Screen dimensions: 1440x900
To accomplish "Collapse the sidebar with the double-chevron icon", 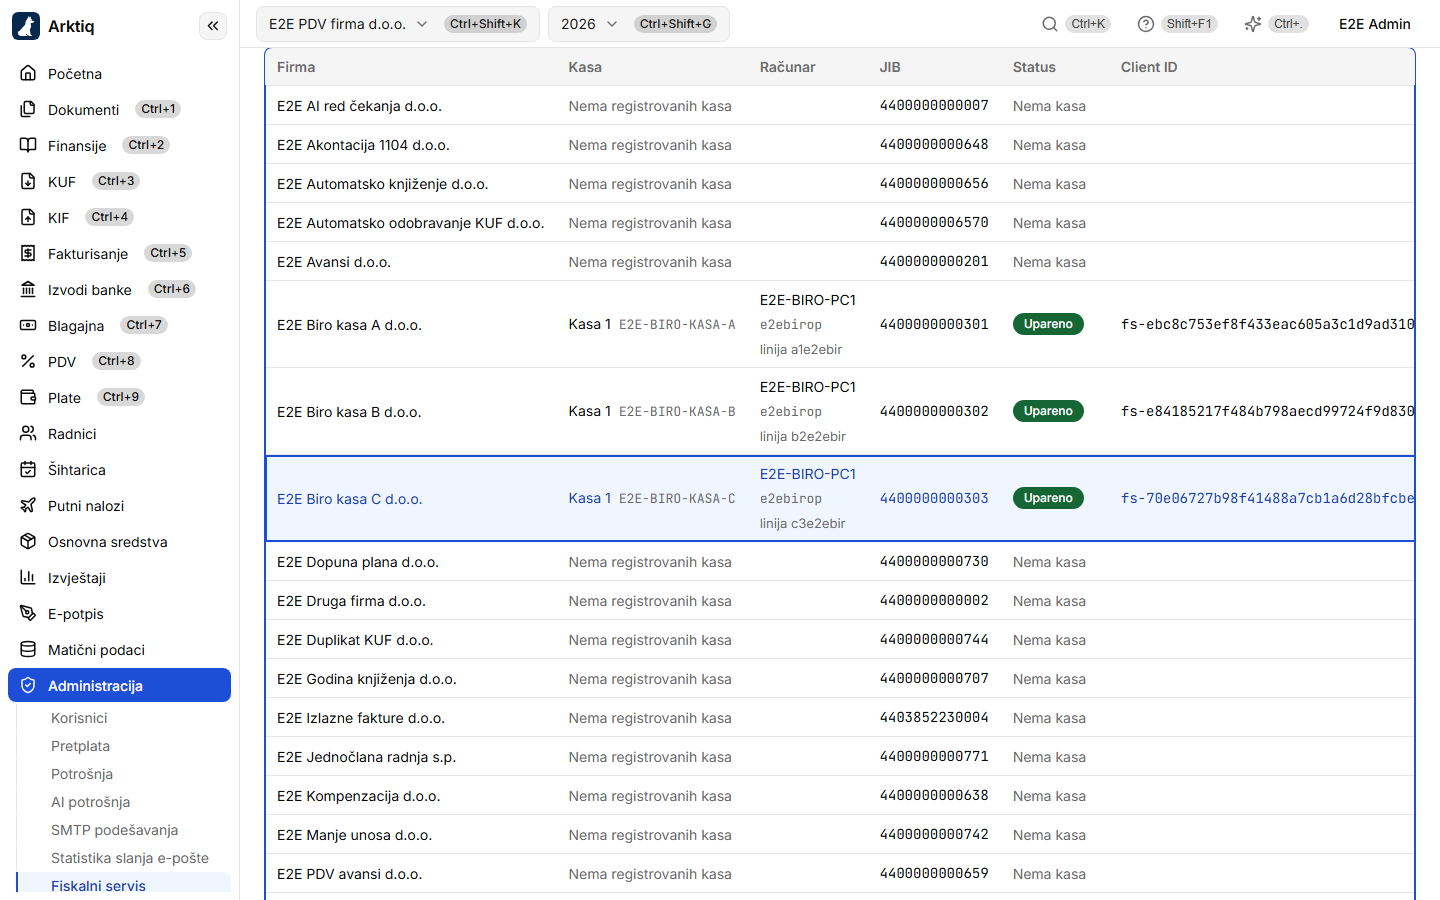I will 213,26.
